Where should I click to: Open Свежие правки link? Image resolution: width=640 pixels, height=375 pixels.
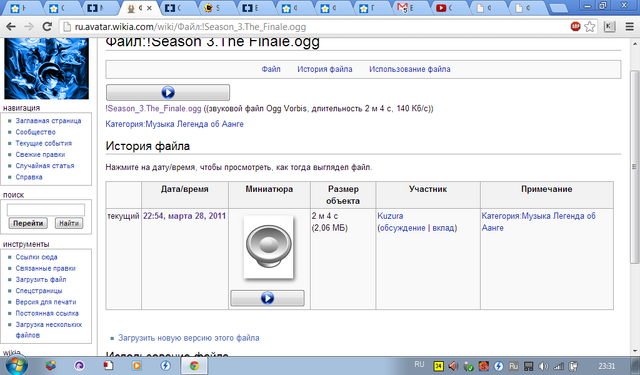[40, 155]
